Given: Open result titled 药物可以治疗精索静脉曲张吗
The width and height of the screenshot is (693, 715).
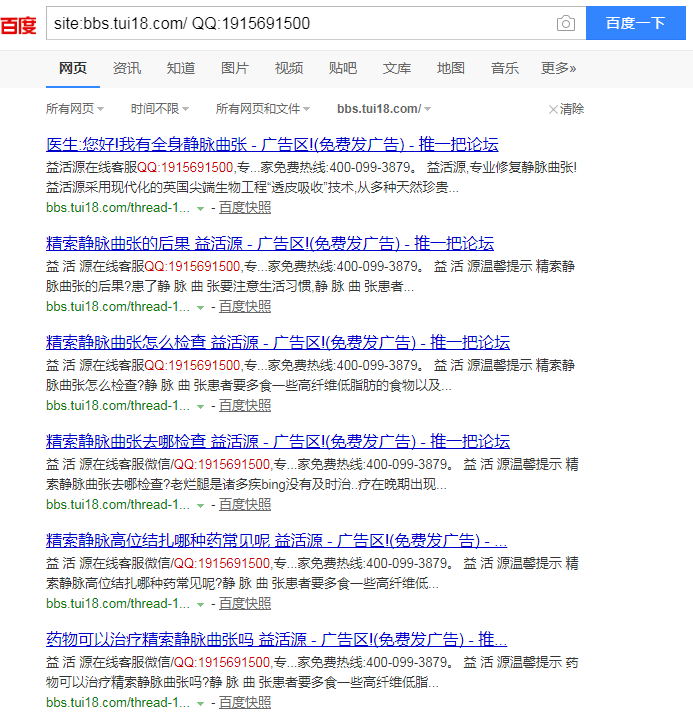Looking at the screenshot, I should (x=277, y=639).
